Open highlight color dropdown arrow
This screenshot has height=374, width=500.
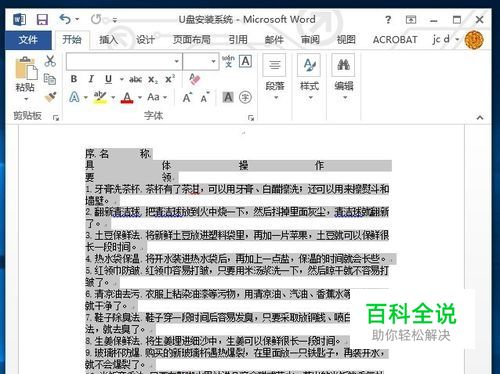[x=113, y=97]
